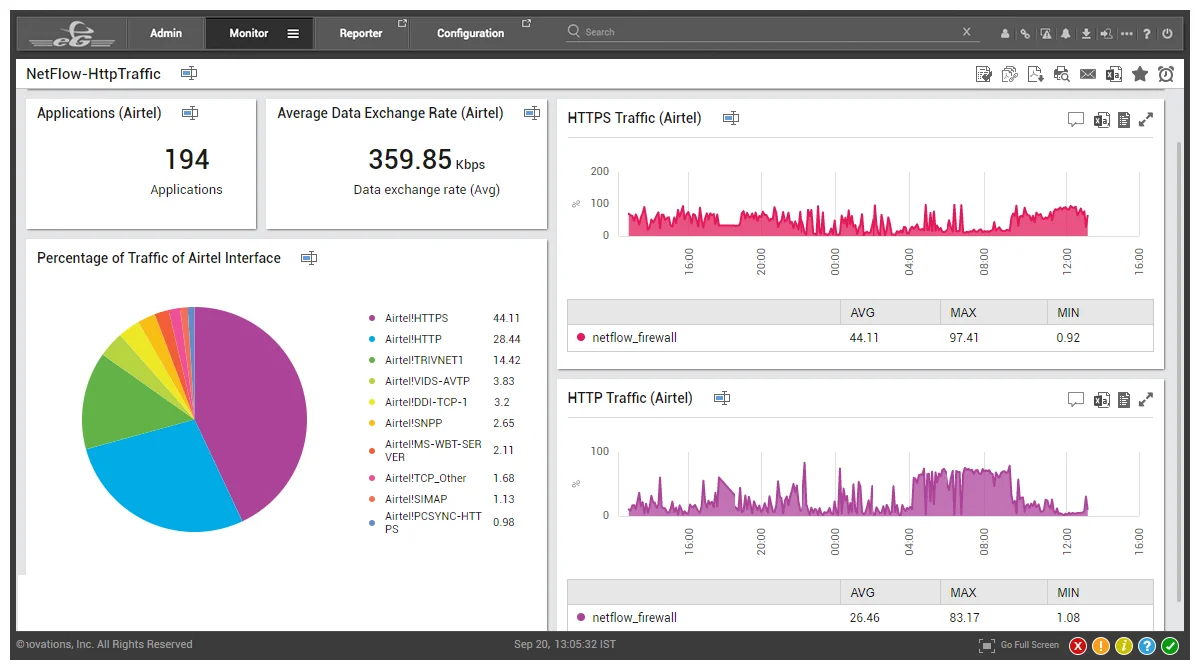Show major alarms with orange exclamation icon

(x=1101, y=646)
